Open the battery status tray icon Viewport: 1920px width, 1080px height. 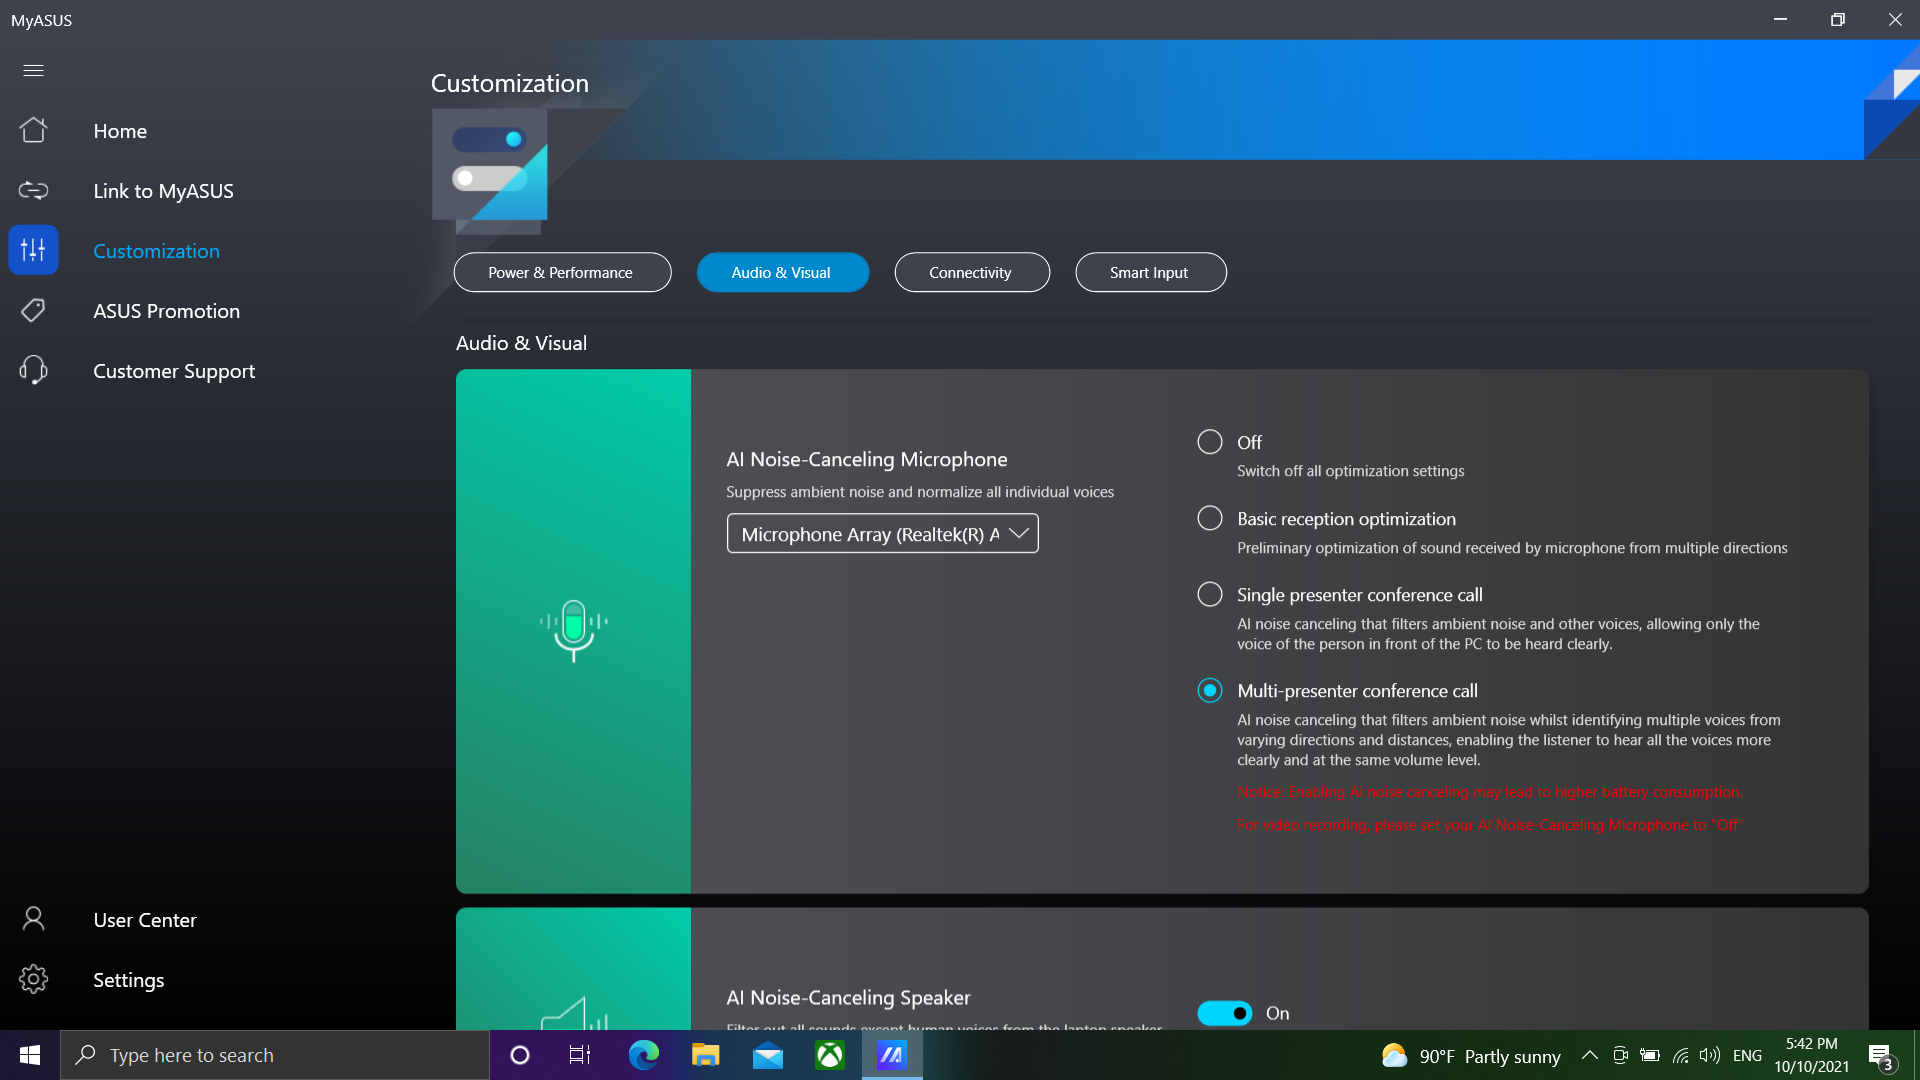pyautogui.click(x=1650, y=1055)
